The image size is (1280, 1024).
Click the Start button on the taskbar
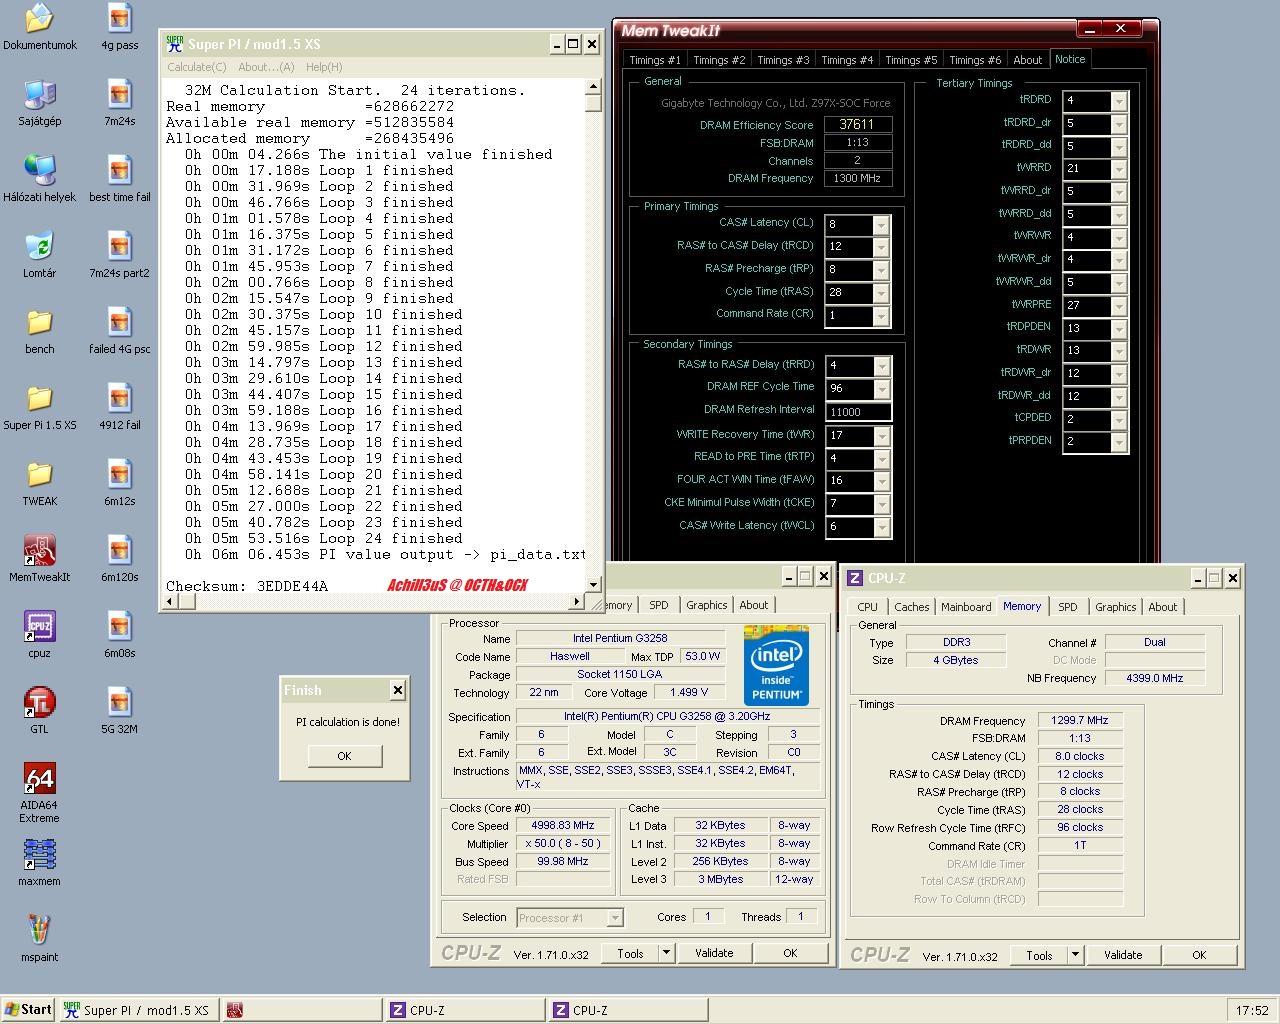[x=28, y=1010]
